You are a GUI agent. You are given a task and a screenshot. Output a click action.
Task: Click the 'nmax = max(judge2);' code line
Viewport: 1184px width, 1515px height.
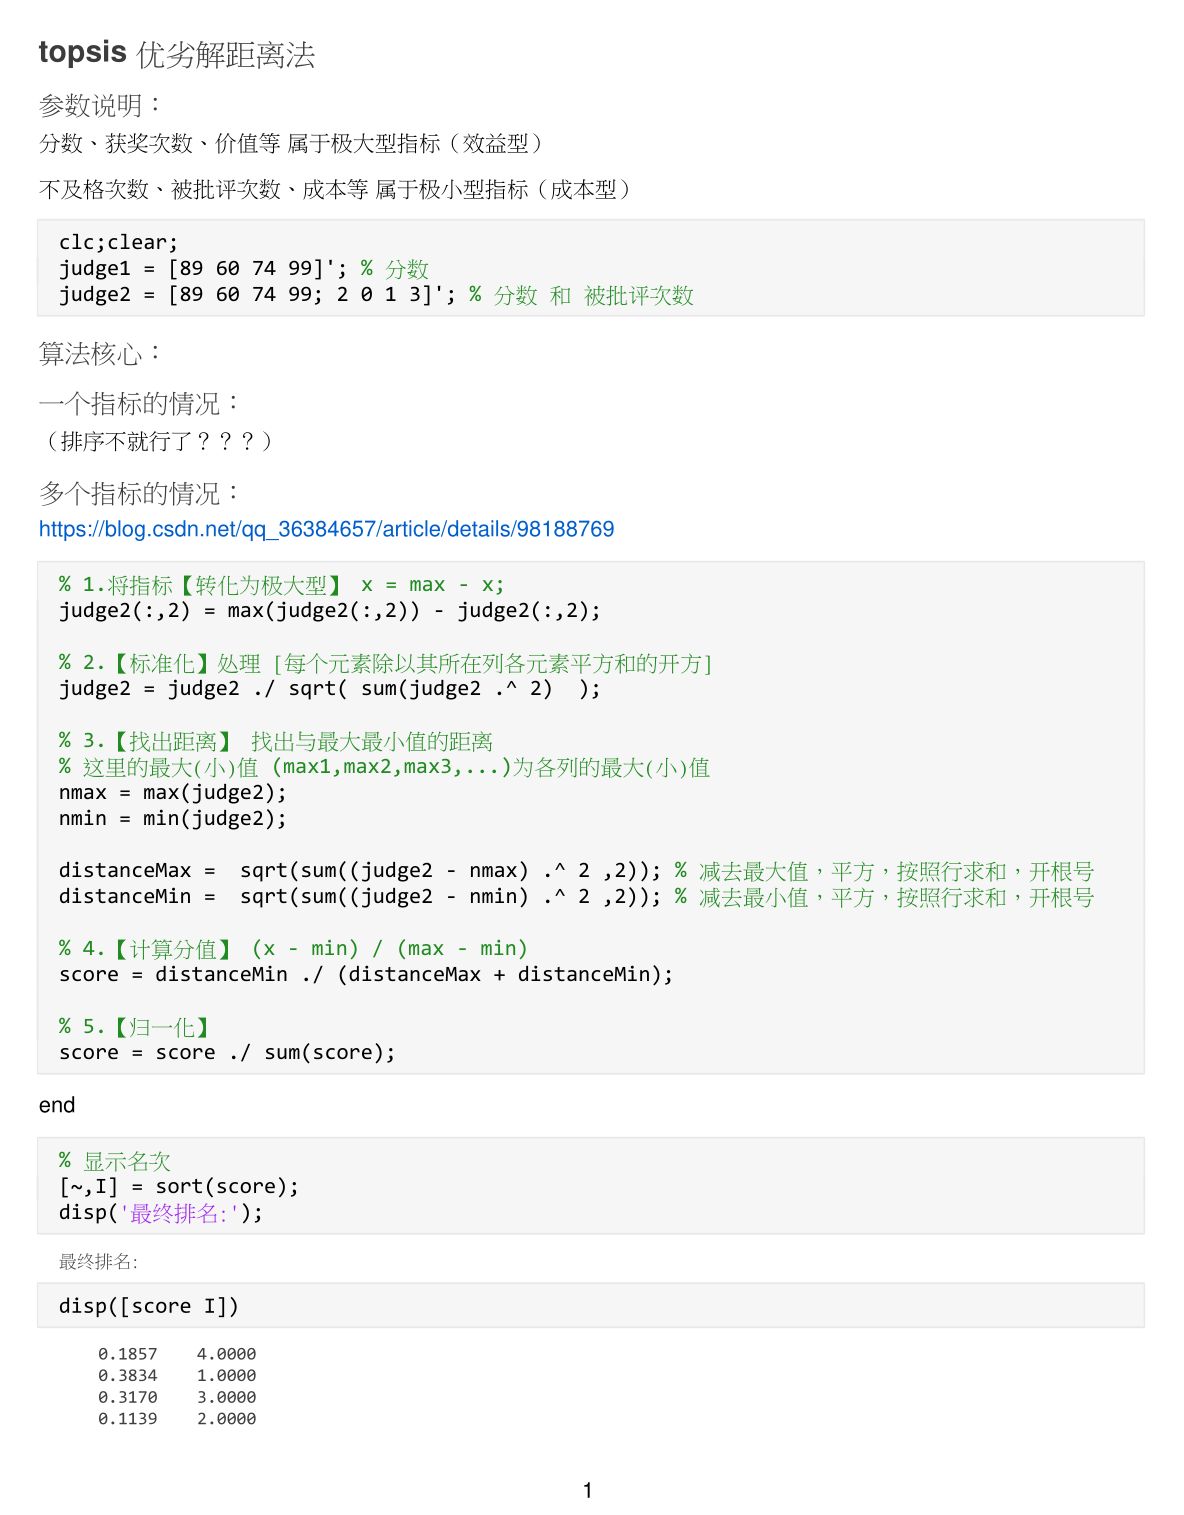[x=172, y=793]
